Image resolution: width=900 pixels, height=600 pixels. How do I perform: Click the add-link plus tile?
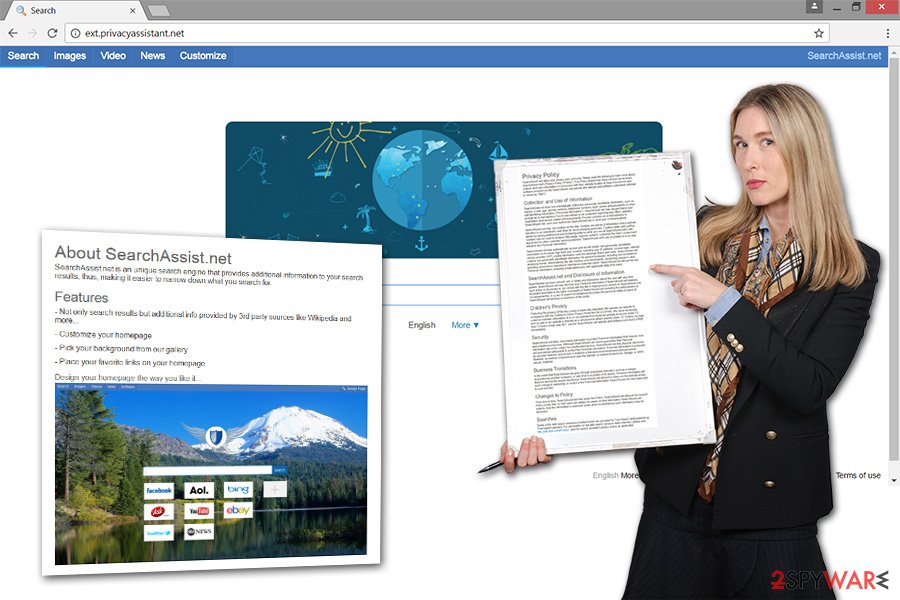[x=275, y=489]
